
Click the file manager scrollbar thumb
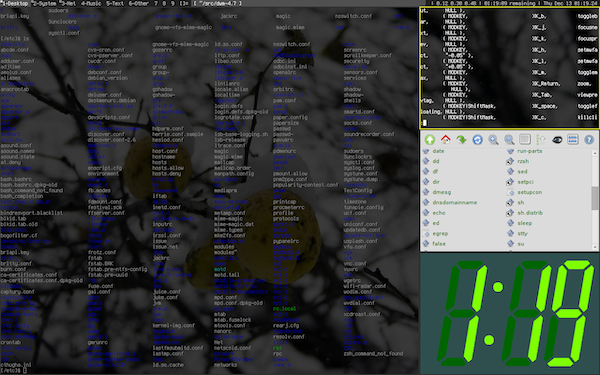[595, 198]
